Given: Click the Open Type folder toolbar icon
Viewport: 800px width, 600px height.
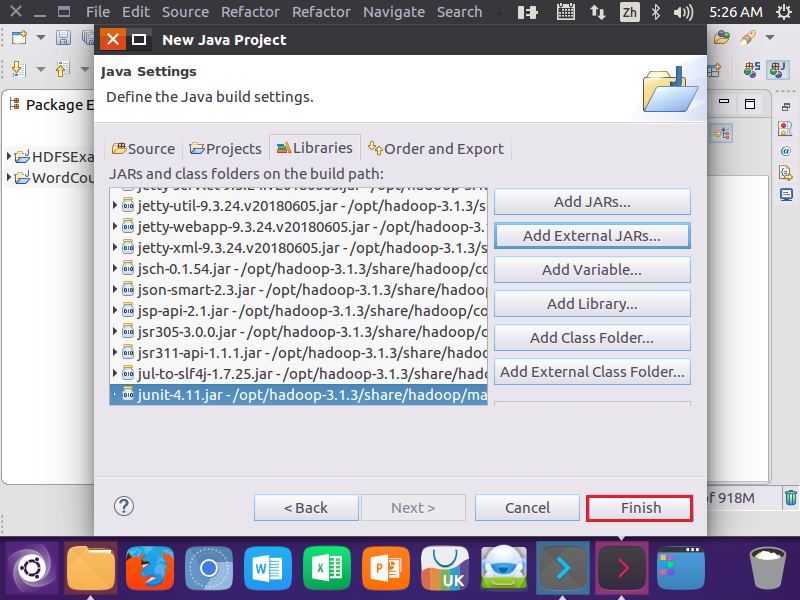Looking at the screenshot, I should 721,37.
